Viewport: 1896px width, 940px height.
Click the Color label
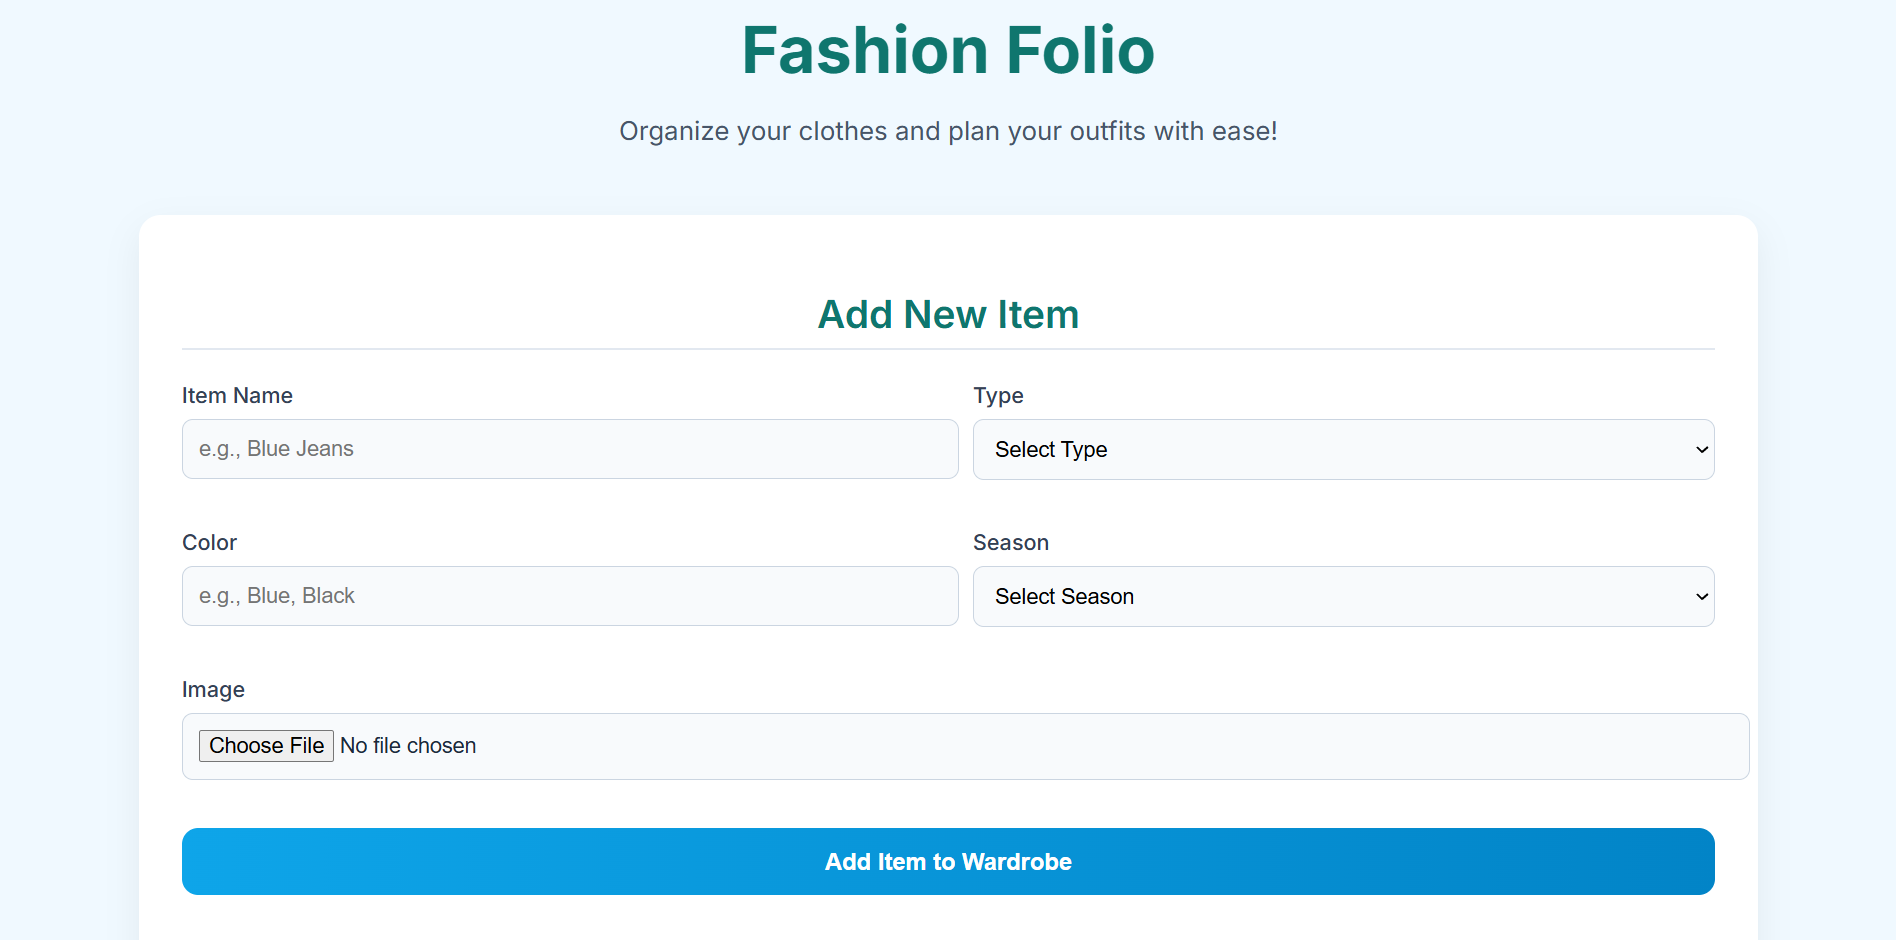[x=209, y=542]
